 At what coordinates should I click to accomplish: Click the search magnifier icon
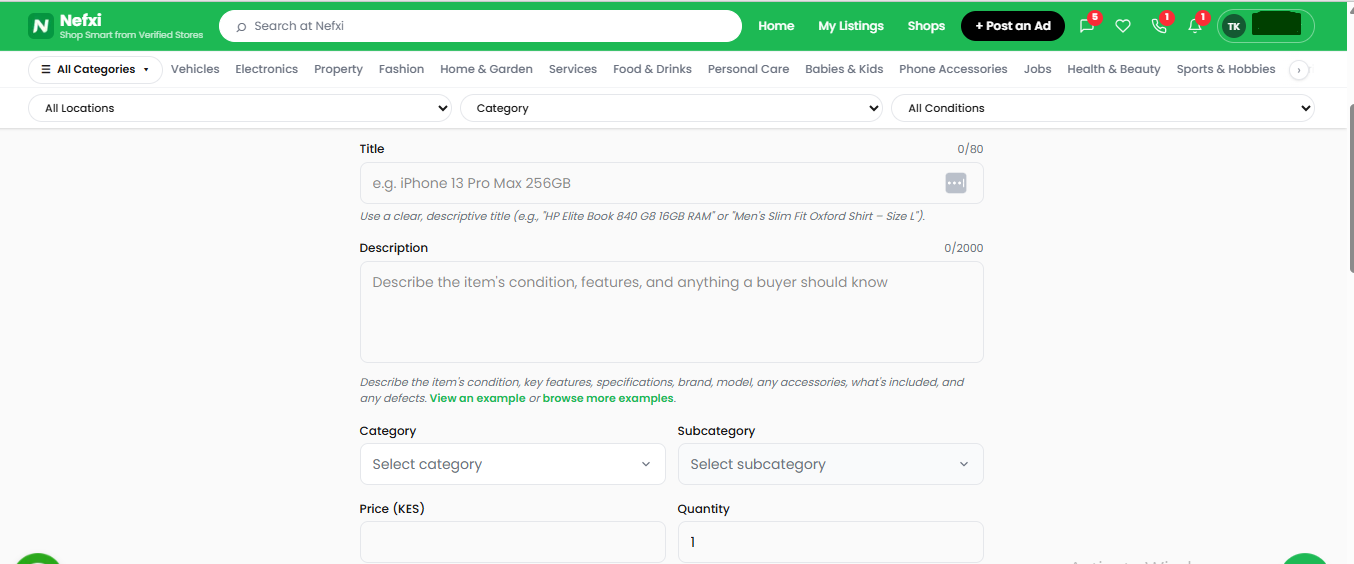[241, 26]
